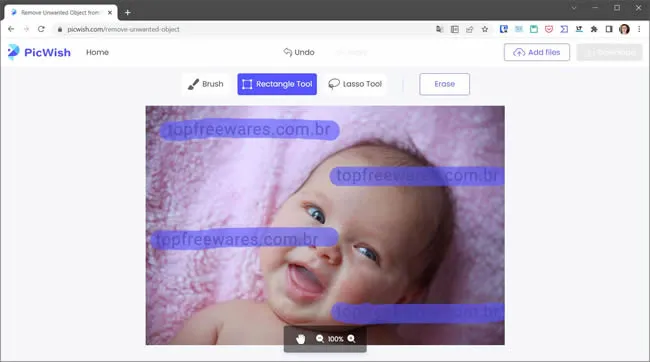
Task: Zoom out with the minus magnifier
Action: [x=320, y=339]
